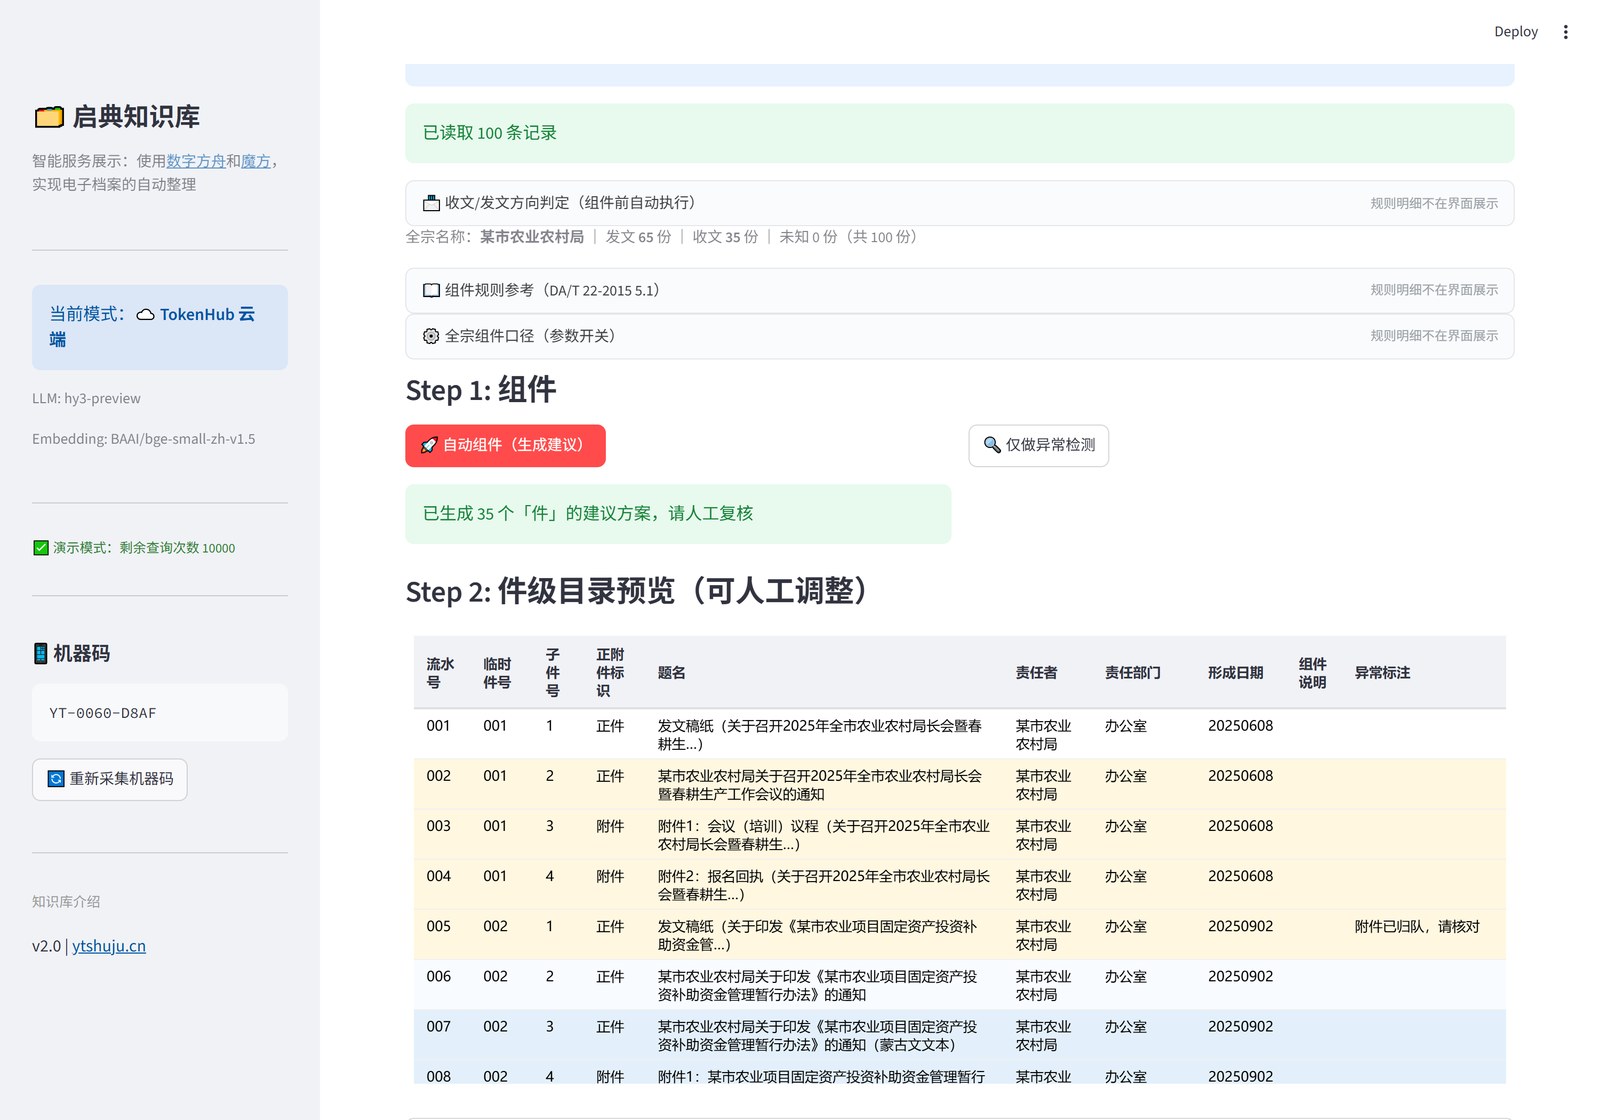
Task: Click the 仅做异常检测 button
Action: pyautogui.click(x=1038, y=445)
